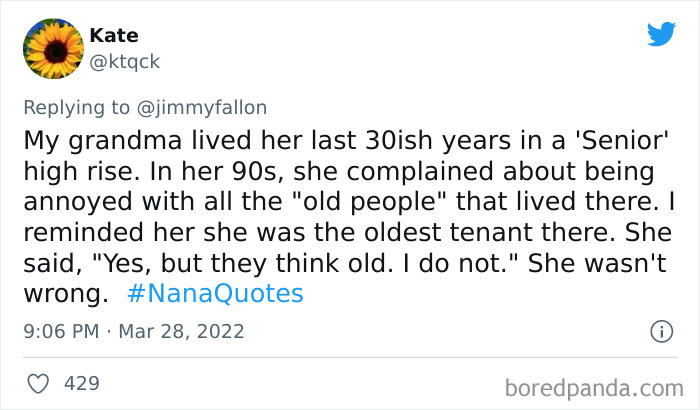
Task: Click the Twitter bird logo
Action: coord(661,35)
